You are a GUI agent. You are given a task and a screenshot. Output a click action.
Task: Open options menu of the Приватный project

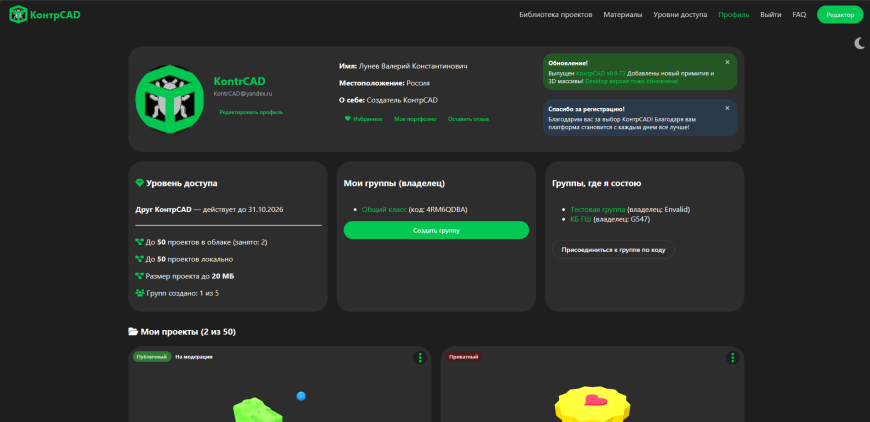point(732,358)
